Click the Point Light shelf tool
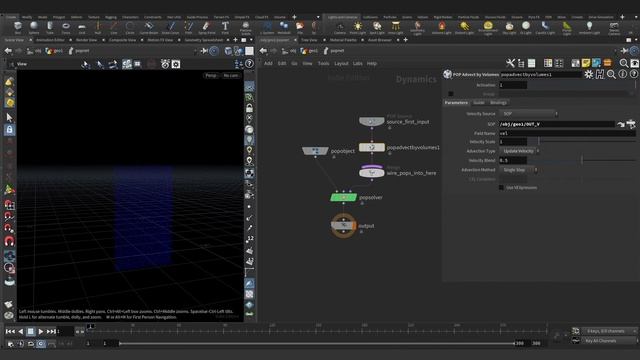 [358, 27]
